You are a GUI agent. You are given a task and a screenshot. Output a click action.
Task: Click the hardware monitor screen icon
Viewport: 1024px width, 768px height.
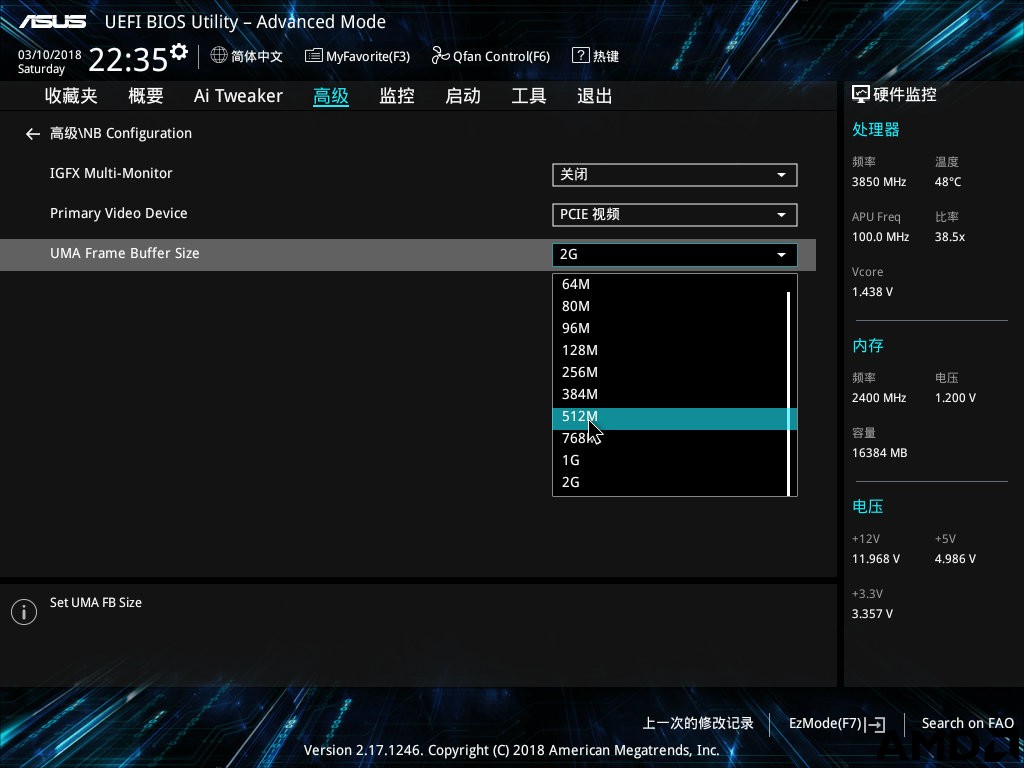click(861, 95)
